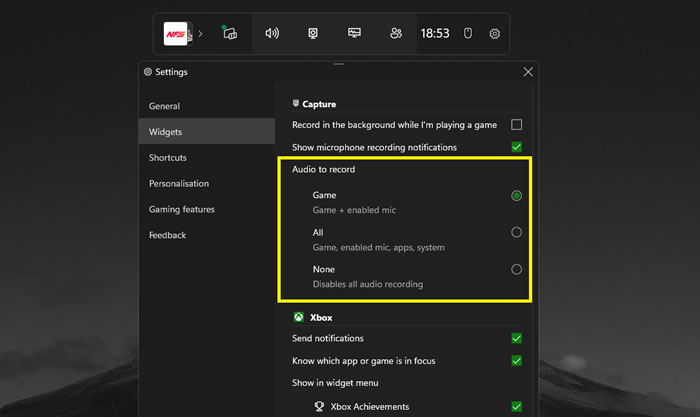Select the General settings tab
The width and height of the screenshot is (700, 417).
(x=207, y=106)
